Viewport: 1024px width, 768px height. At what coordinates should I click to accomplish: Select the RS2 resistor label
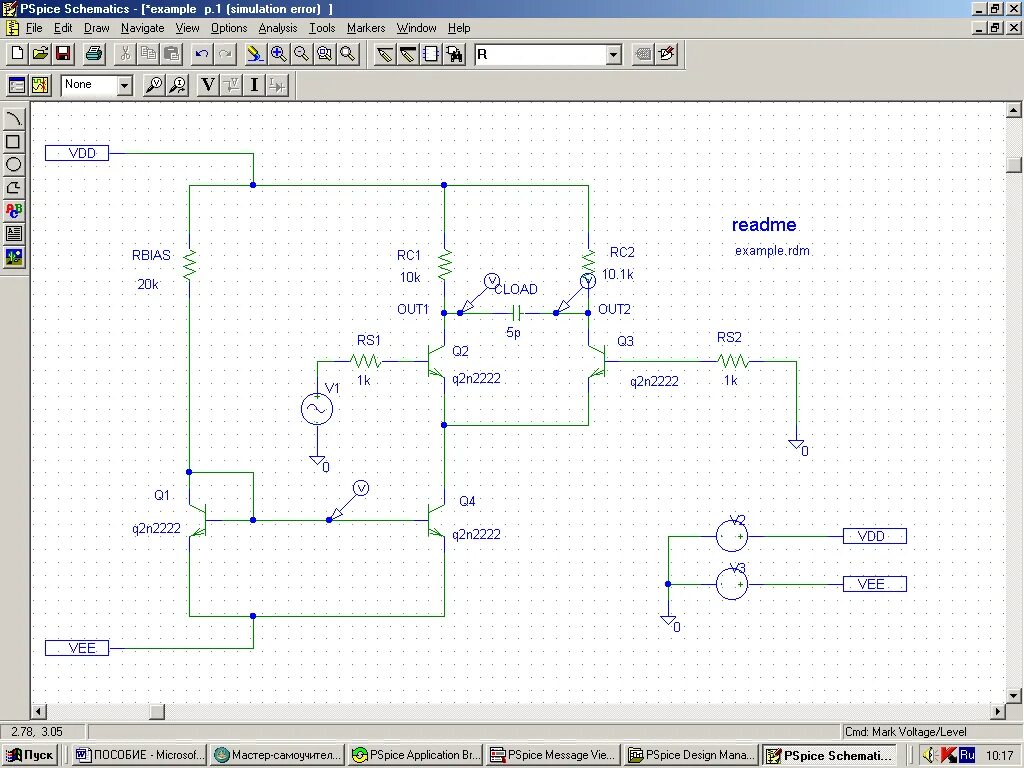[729, 337]
